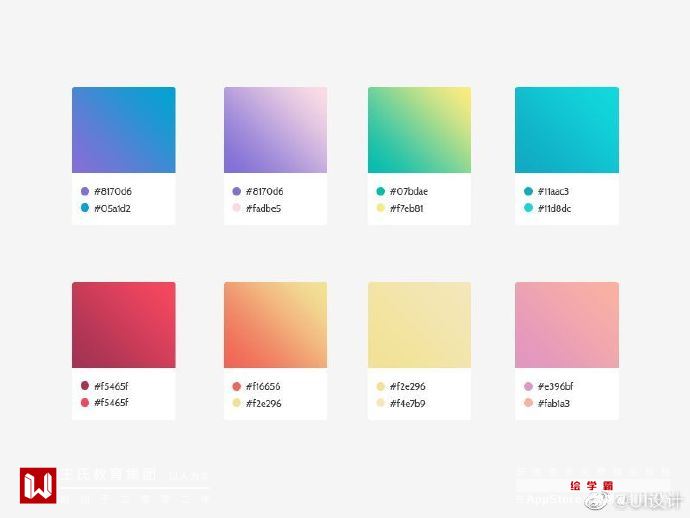This screenshot has width=690, height=518.
Task: Click the hex code #e396bf label
Action: (555, 386)
